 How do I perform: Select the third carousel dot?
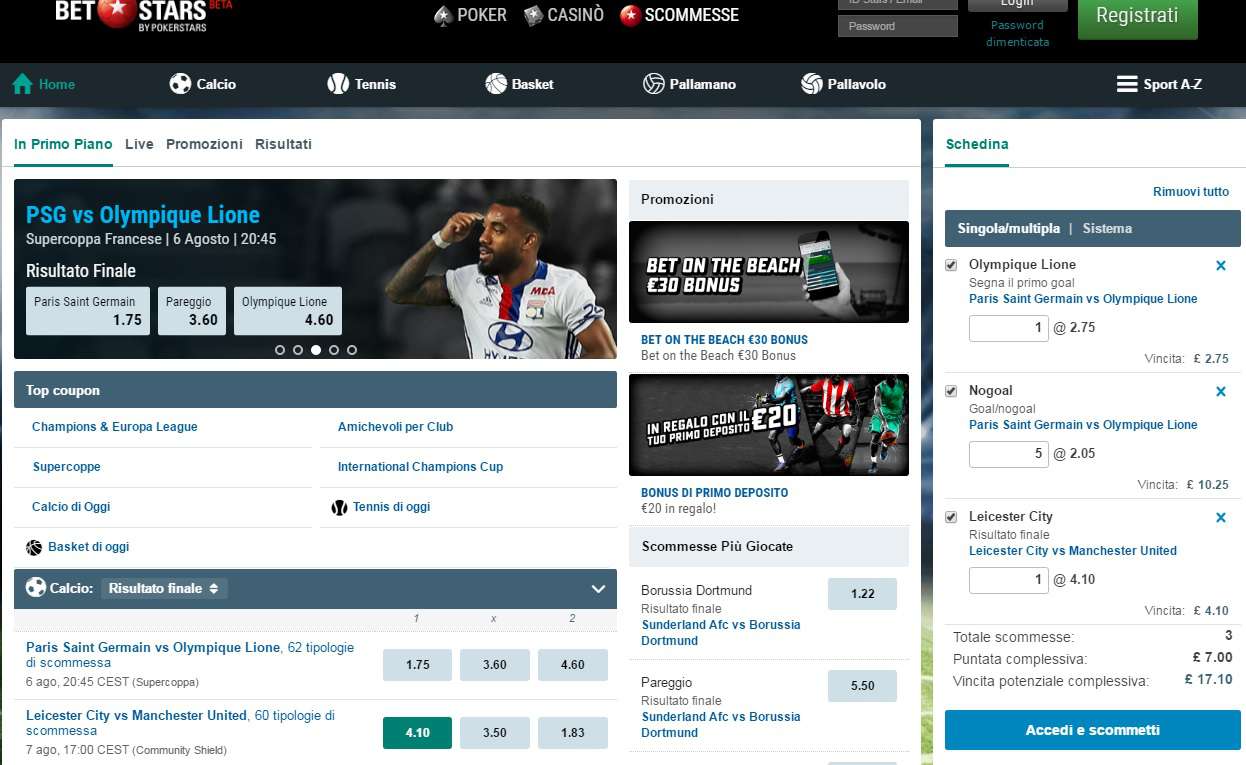point(316,350)
